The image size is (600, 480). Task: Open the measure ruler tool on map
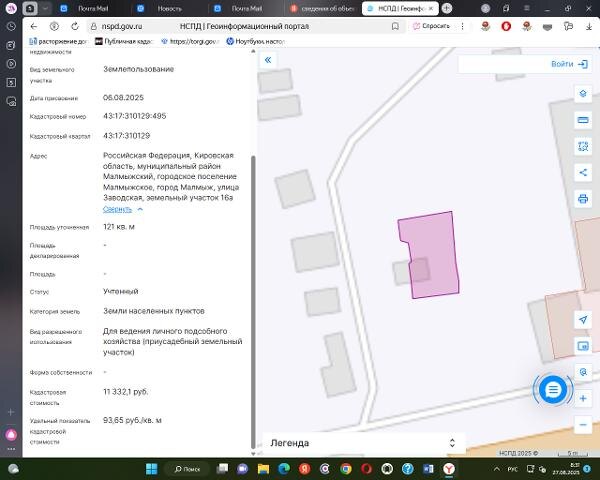[583, 120]
